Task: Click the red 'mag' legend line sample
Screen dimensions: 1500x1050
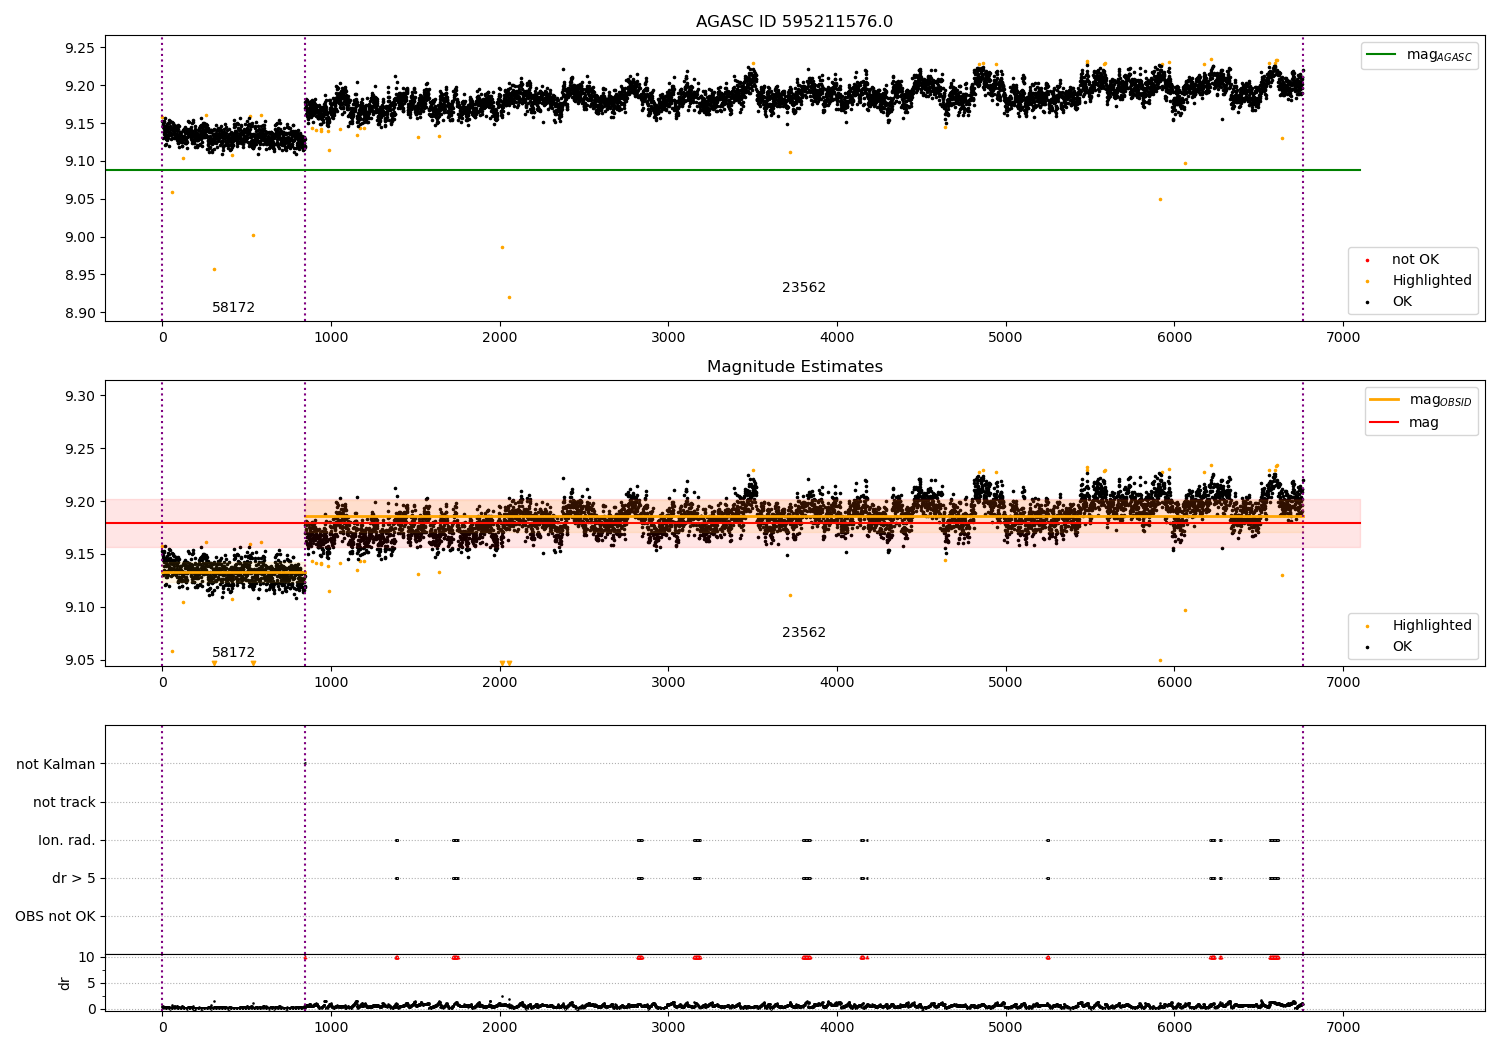Action: (x=1385, y=423)
